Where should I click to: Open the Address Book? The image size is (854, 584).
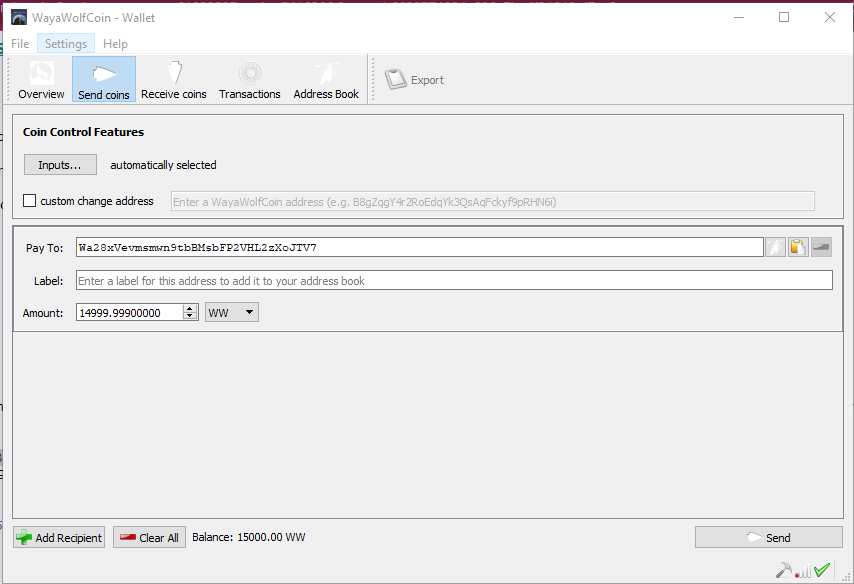[326, 80]
